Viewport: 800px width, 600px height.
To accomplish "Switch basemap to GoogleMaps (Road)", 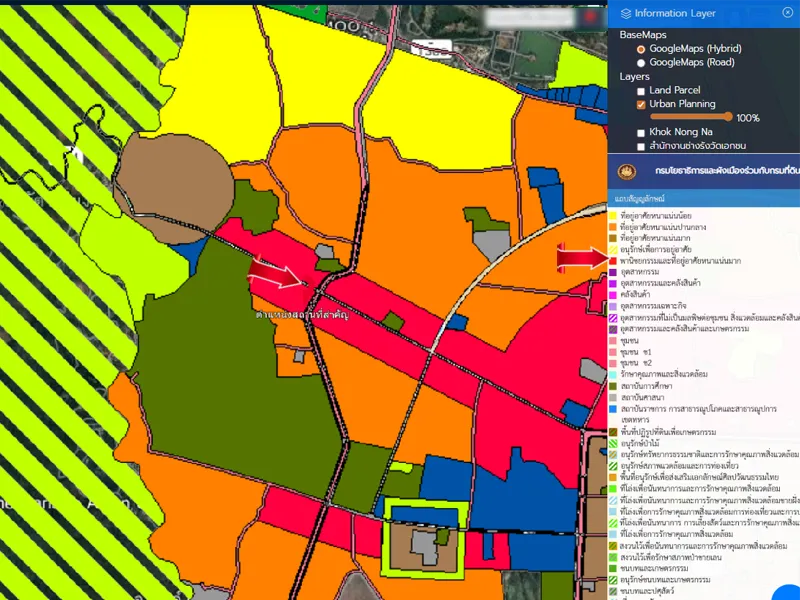I will click(641, 62).
